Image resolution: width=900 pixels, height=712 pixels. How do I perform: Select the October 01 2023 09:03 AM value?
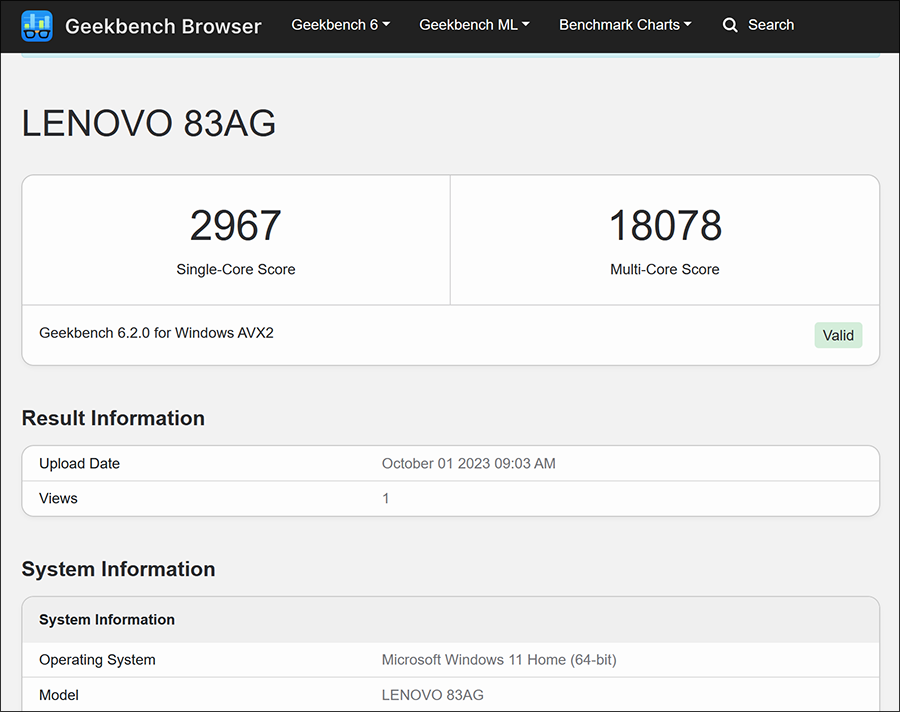(469, 463)
